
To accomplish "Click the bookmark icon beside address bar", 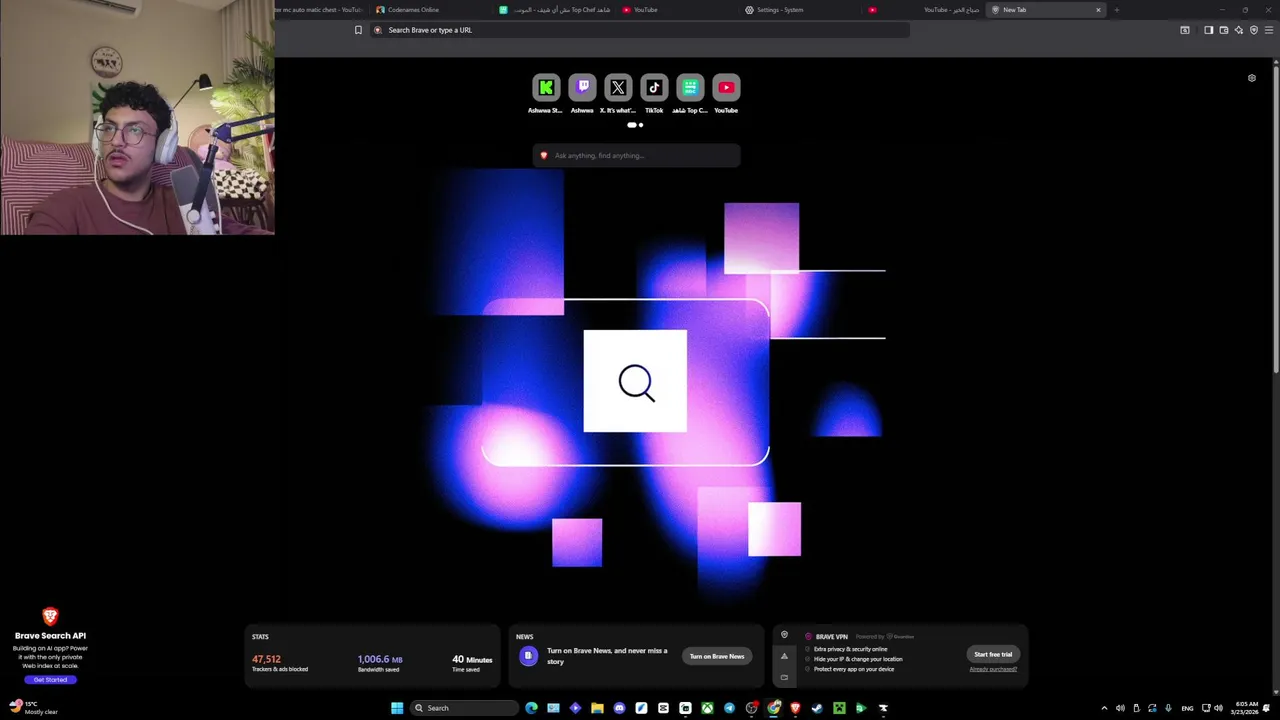I will [x=358, y=30].
